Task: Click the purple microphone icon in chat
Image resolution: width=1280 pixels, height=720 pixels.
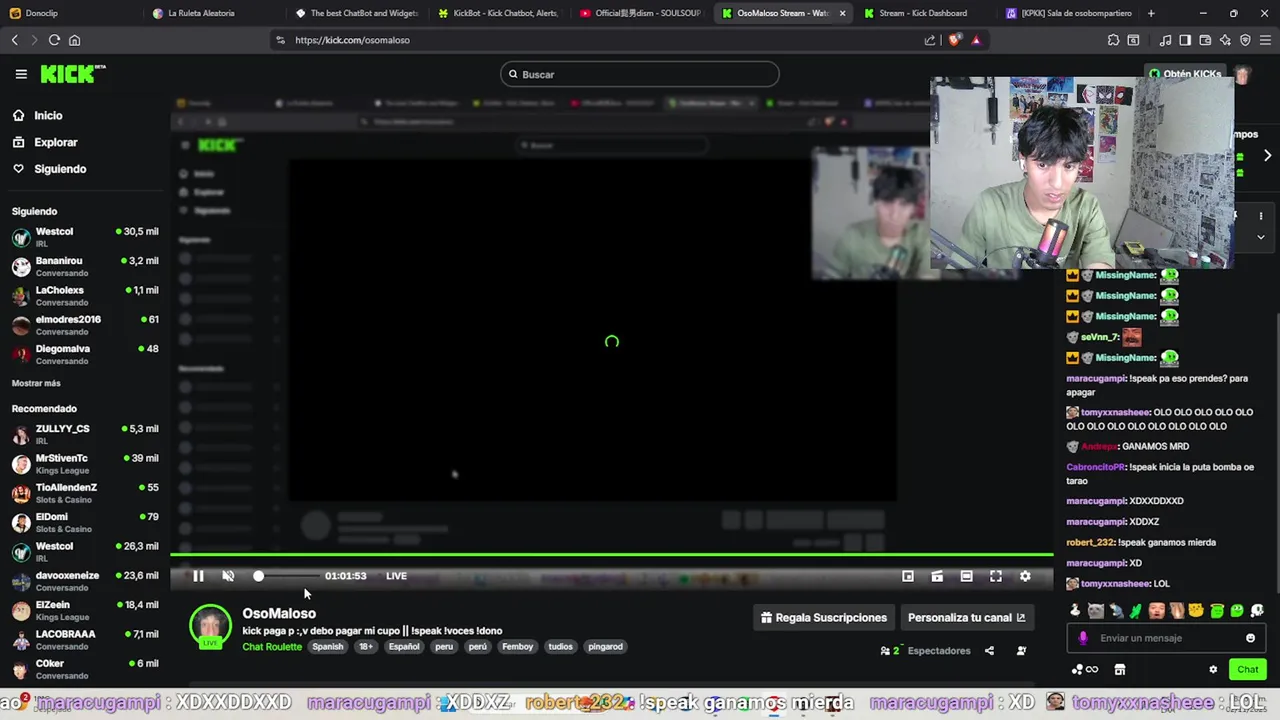Action: [x=1083, y=638]
